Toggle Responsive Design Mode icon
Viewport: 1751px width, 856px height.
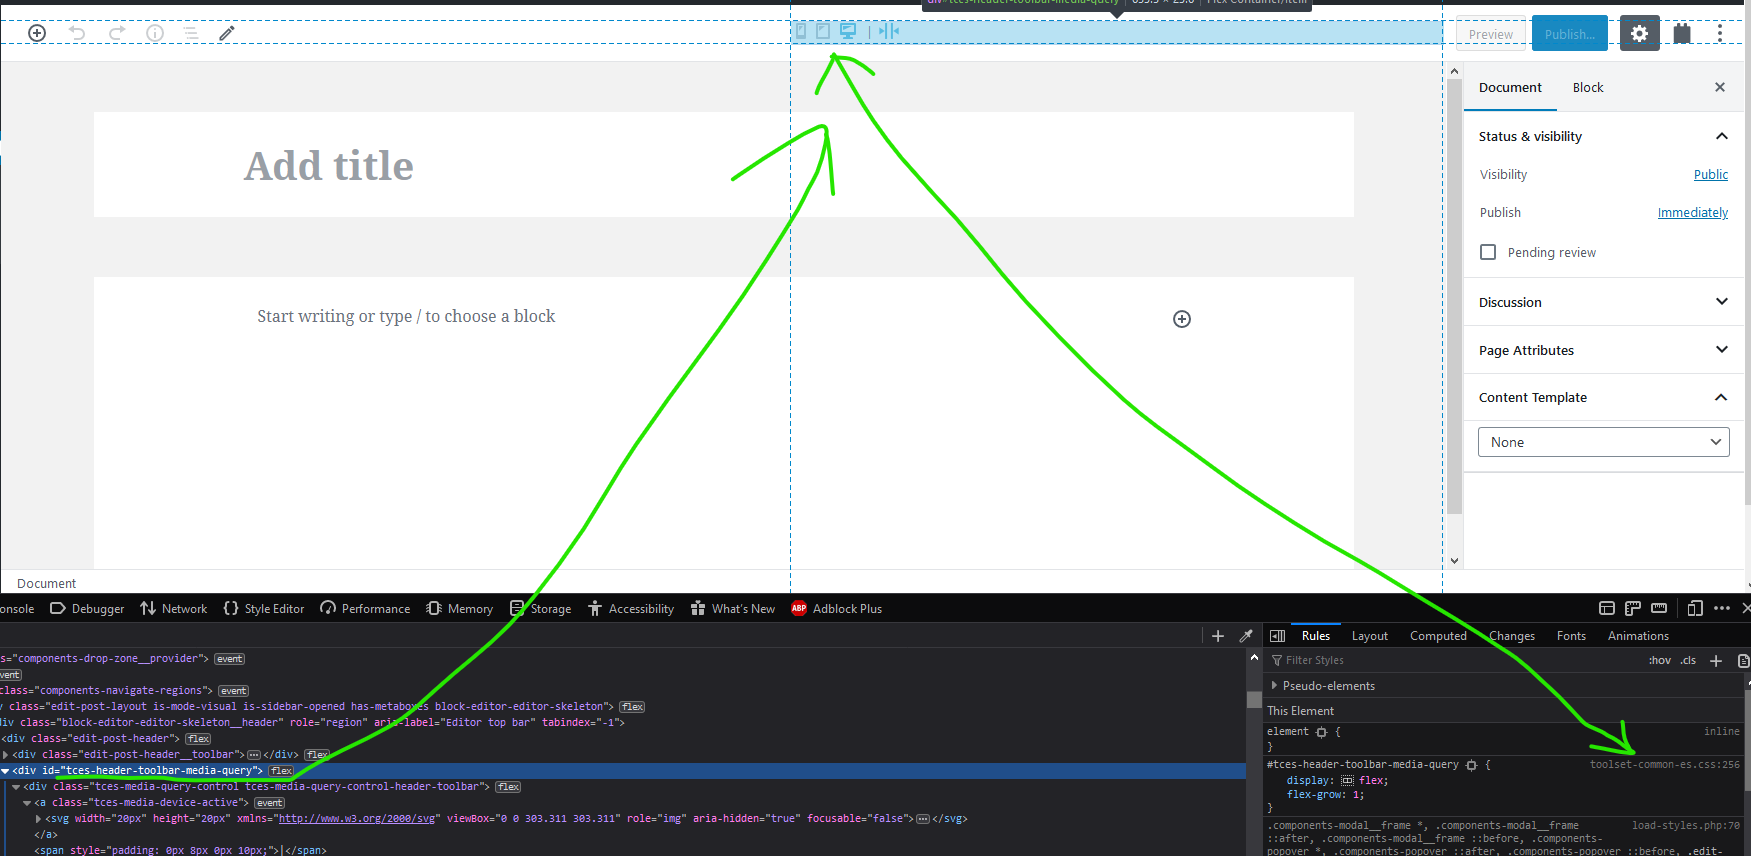[1695, 608]
